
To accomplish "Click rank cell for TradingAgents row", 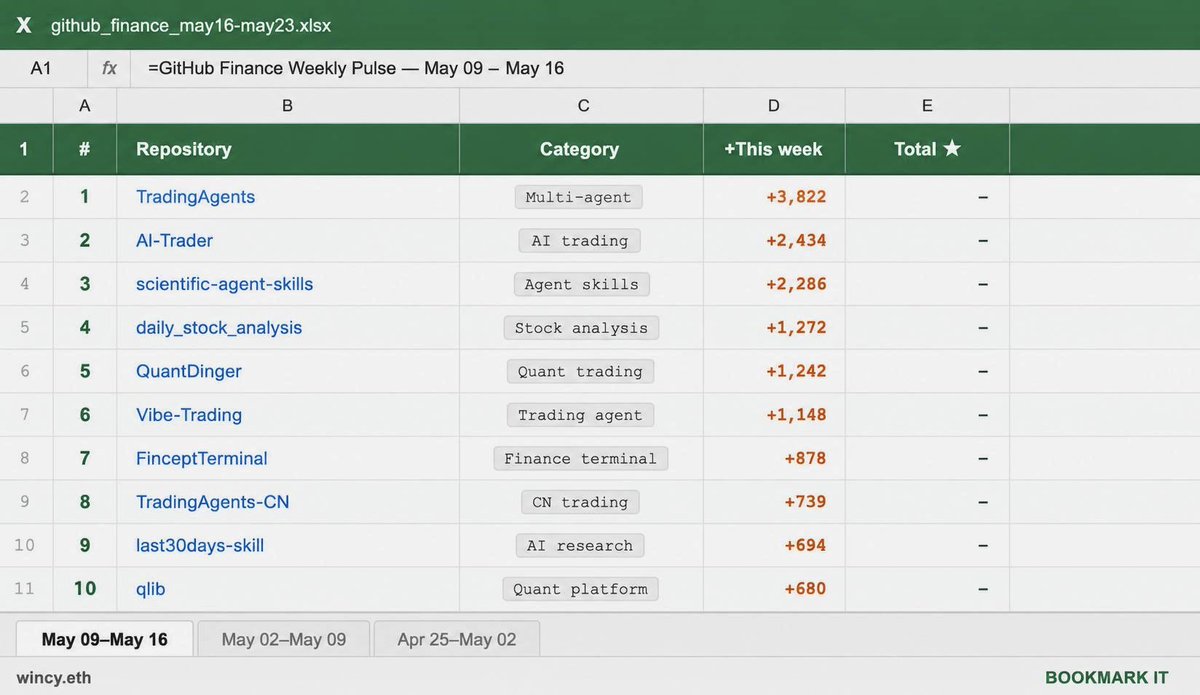I will pos(85,197).
